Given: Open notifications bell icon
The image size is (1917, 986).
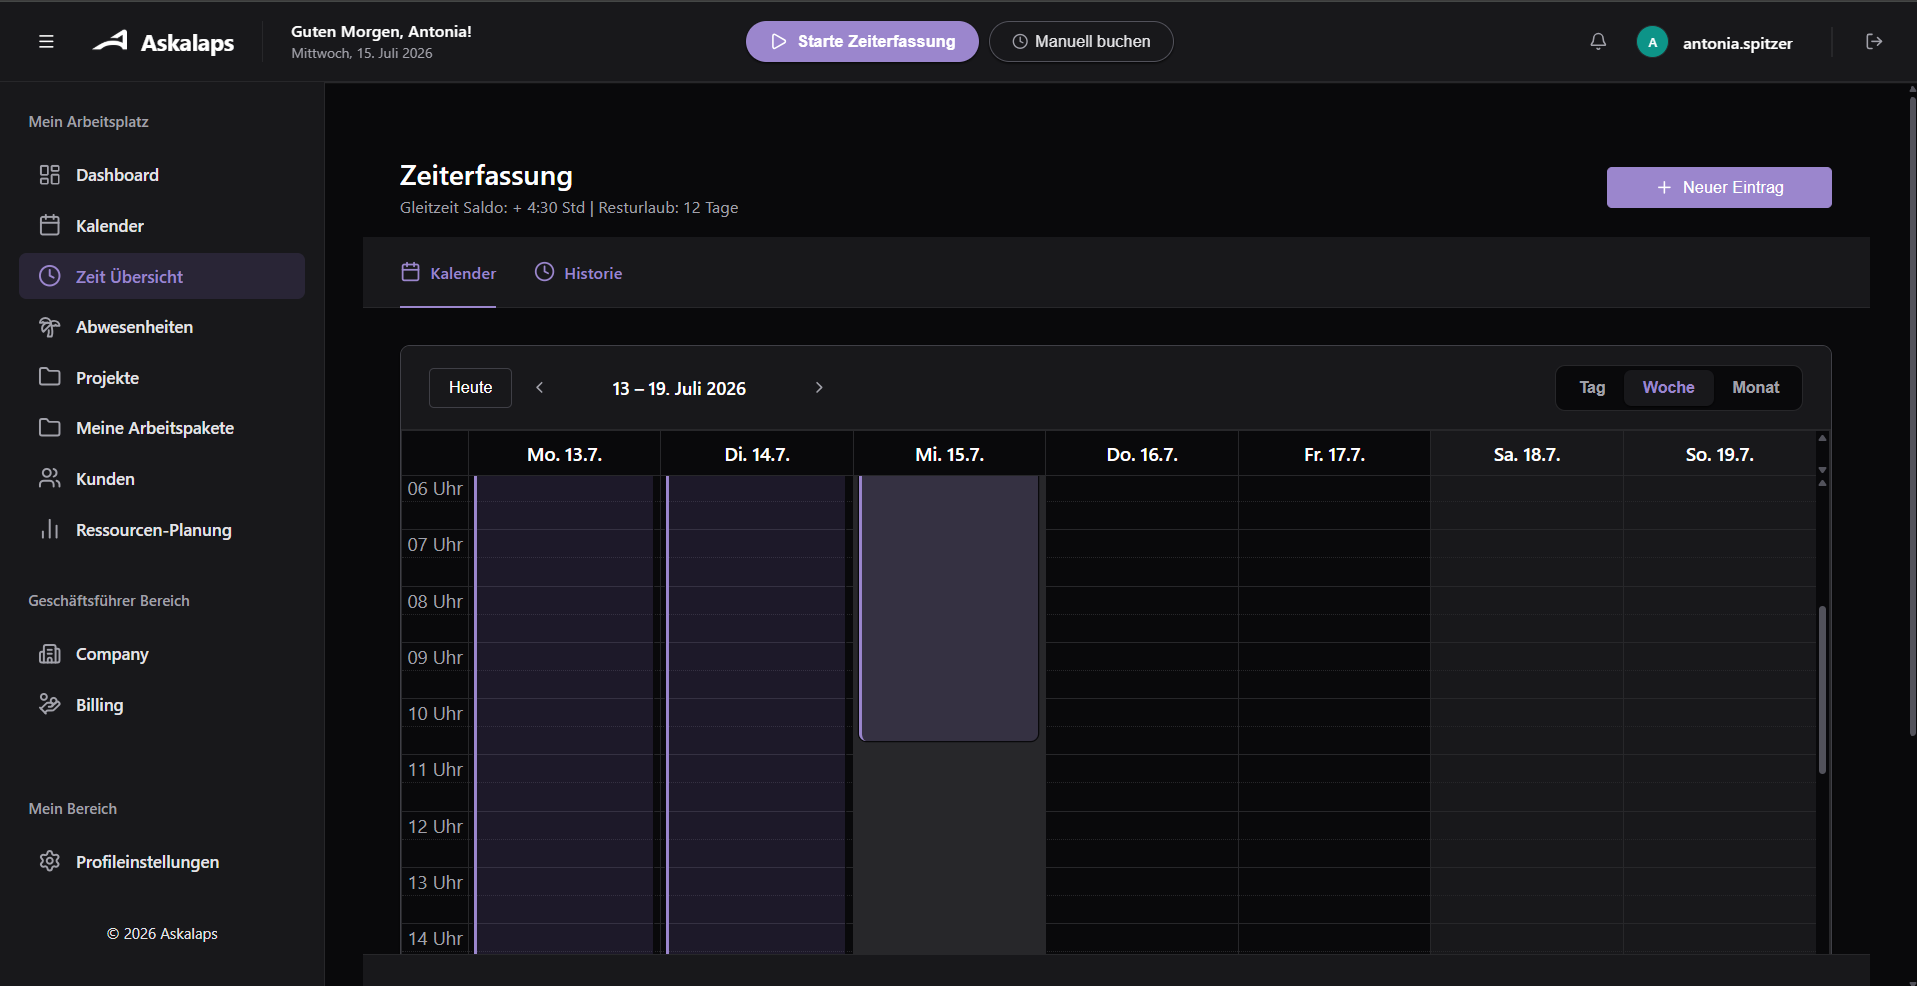Looking at the screenshot, I should coord(1598,42).
